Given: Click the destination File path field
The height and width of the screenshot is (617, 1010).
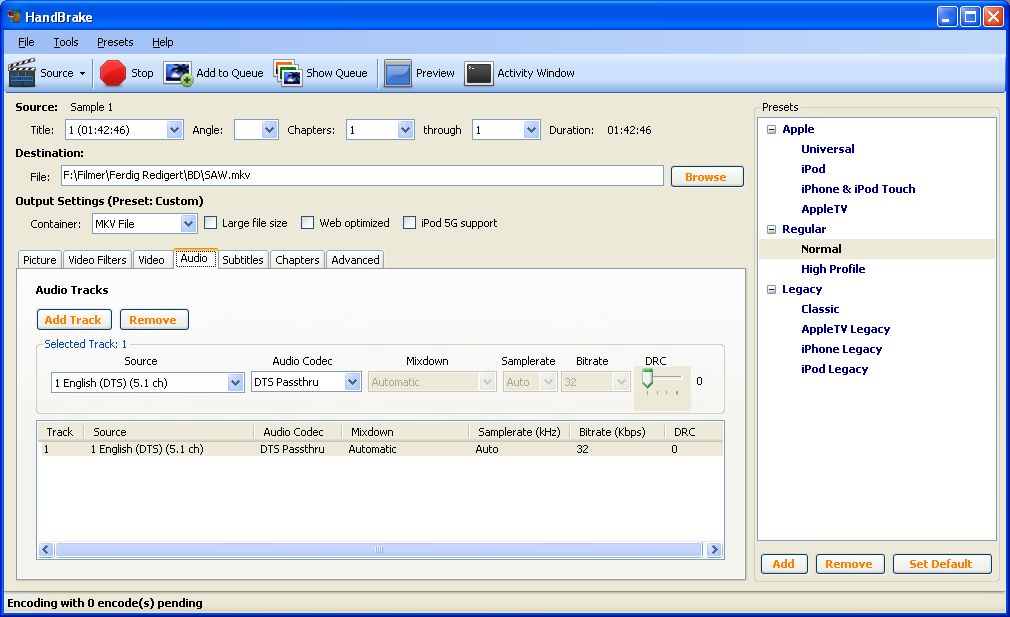Looking at the screenshot, I should (362, 175).
